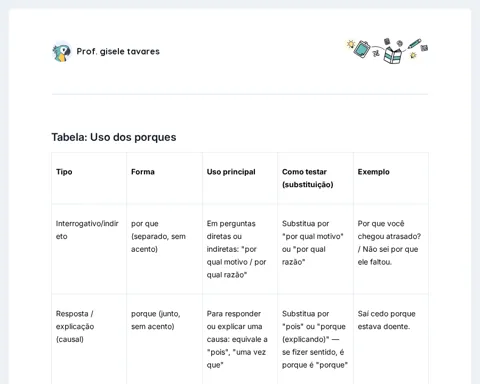This screenshot has width=480, height=384.
Task: Click the Uso principal column header
Action: 231,172
